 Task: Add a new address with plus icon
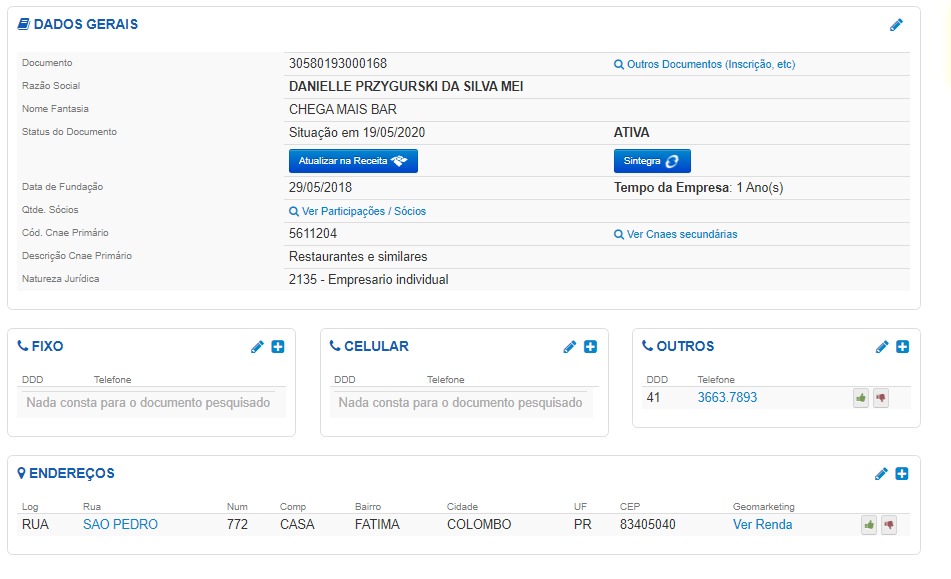click(x=902, y=474)
